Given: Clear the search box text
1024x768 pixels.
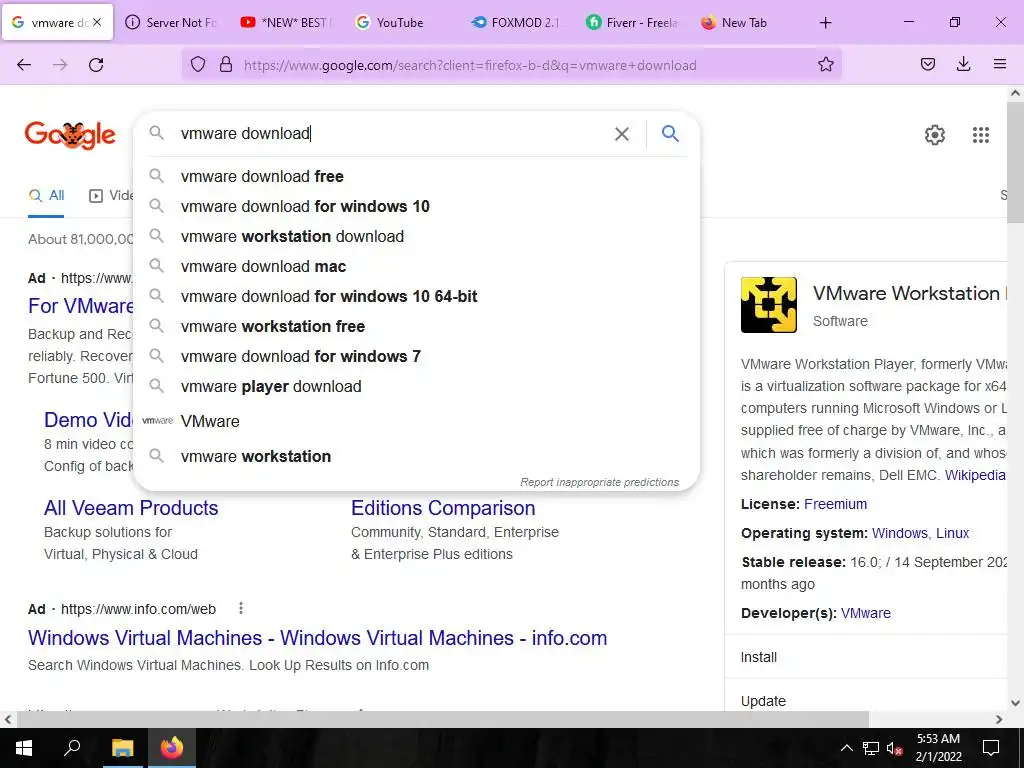Looking at the screenshot, I should point(622,134).
